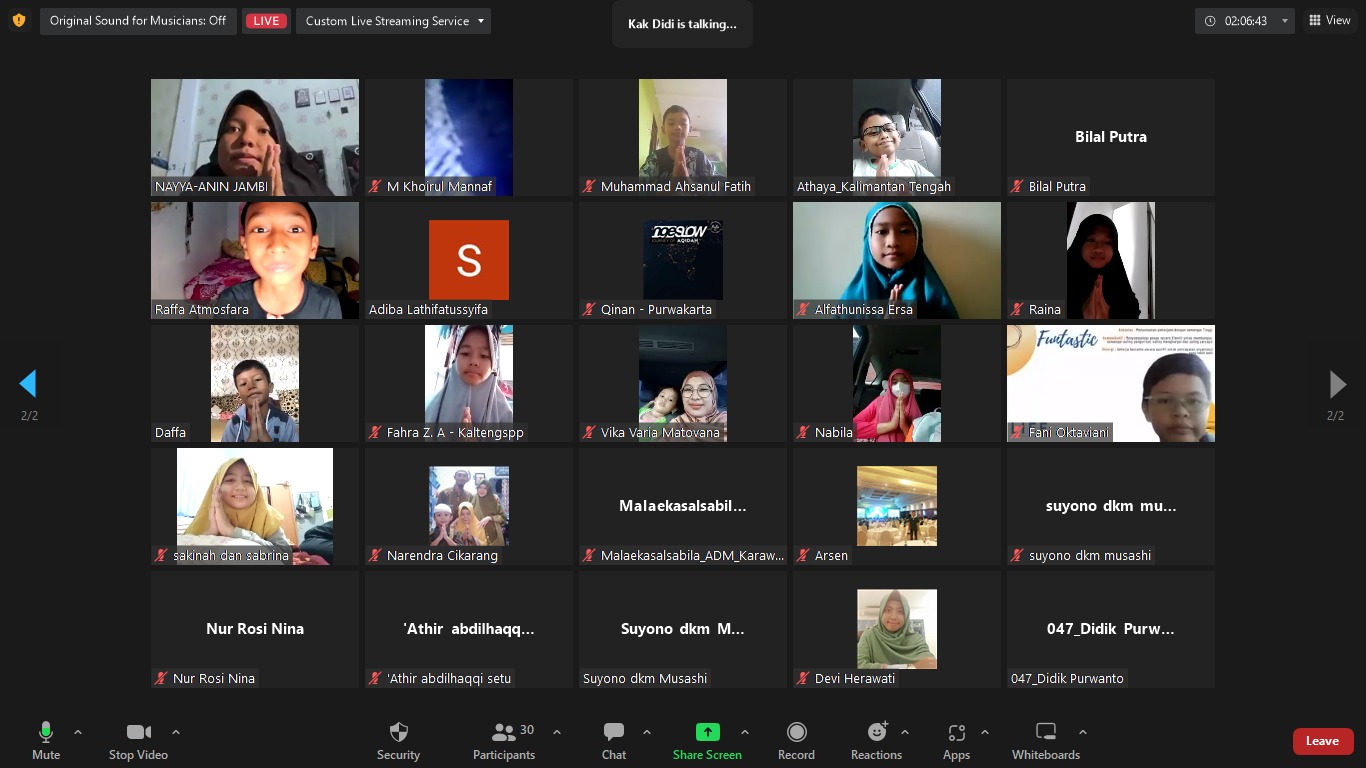The image size is (1366, 768).
Task: Open the meeting timer dropdown arrow
Action: [x=1285, y=21]
